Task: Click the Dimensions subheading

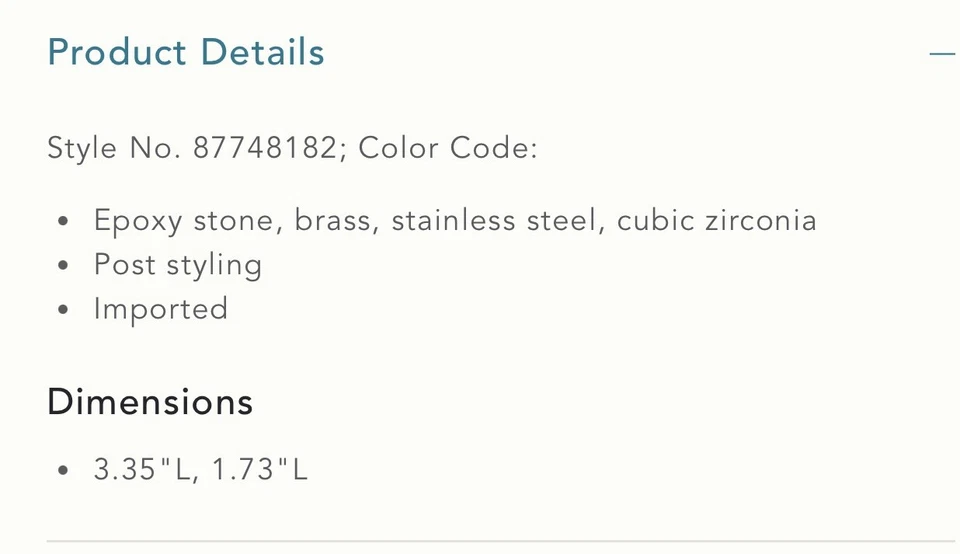Action: point(150,402)
